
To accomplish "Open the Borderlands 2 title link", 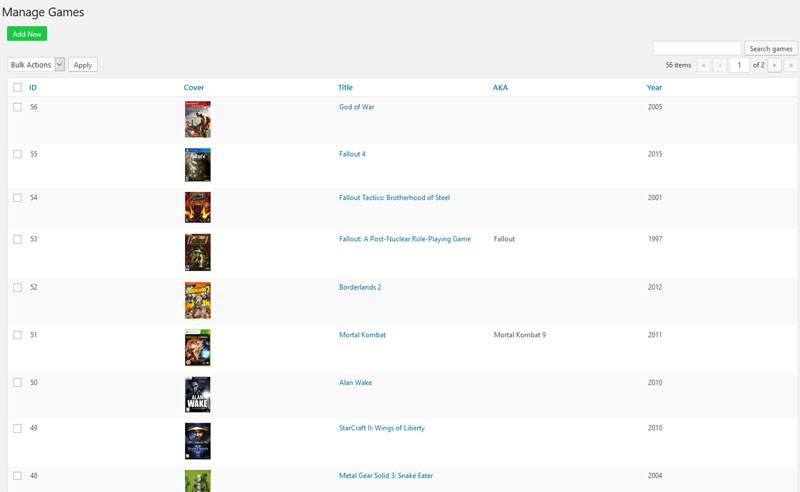I will coord(360,287).
